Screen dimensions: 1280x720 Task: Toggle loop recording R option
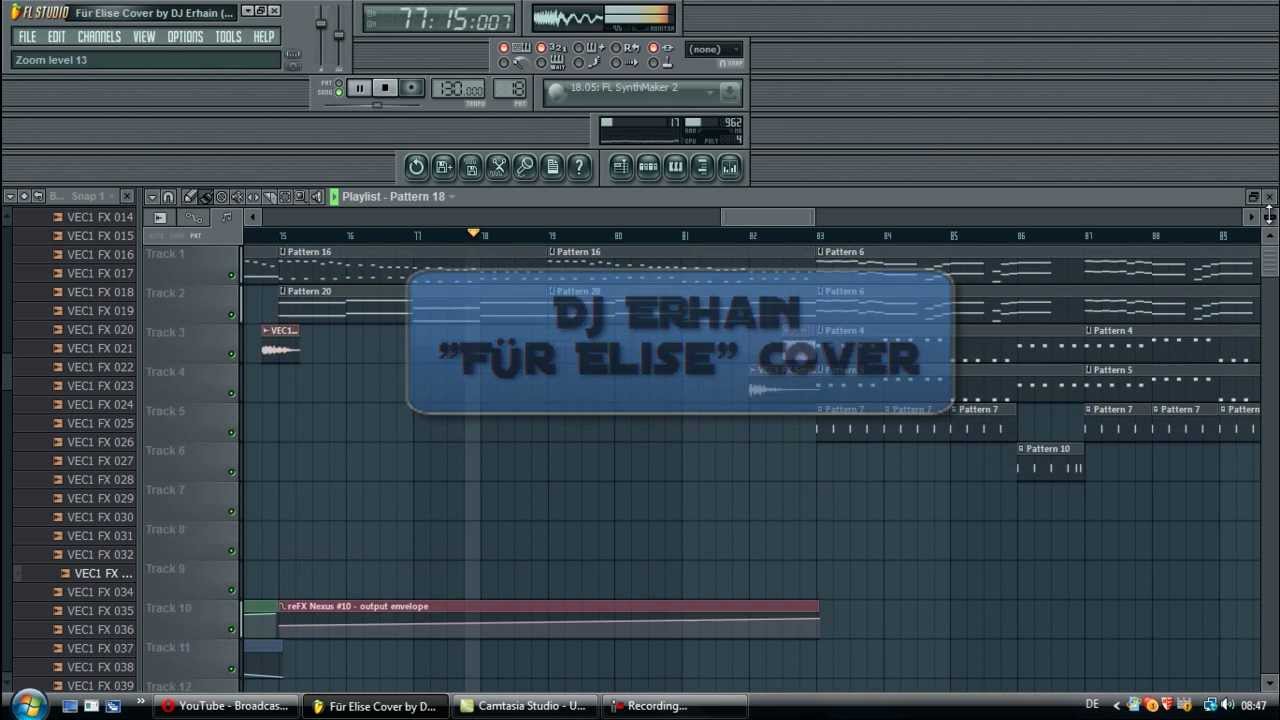pyautogui.click(x=628, y=48)
